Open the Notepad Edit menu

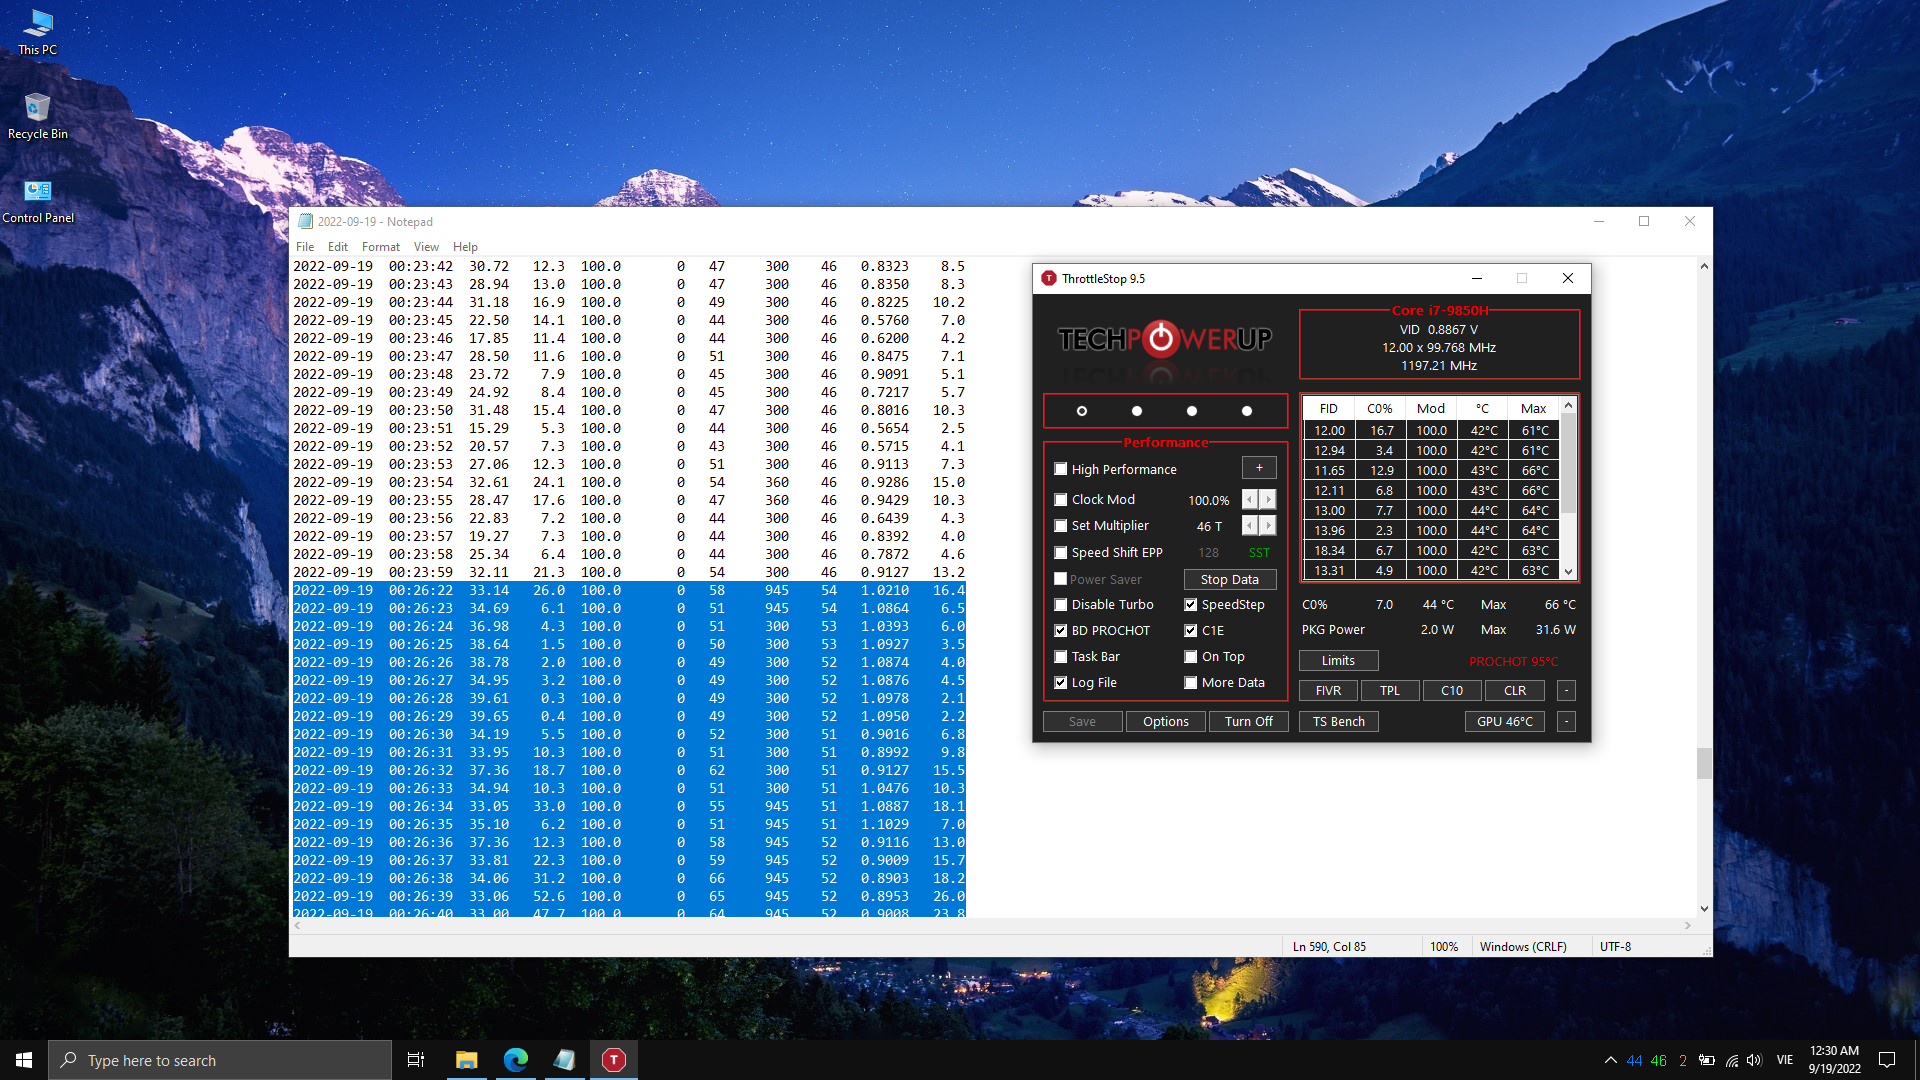(338, 247)
